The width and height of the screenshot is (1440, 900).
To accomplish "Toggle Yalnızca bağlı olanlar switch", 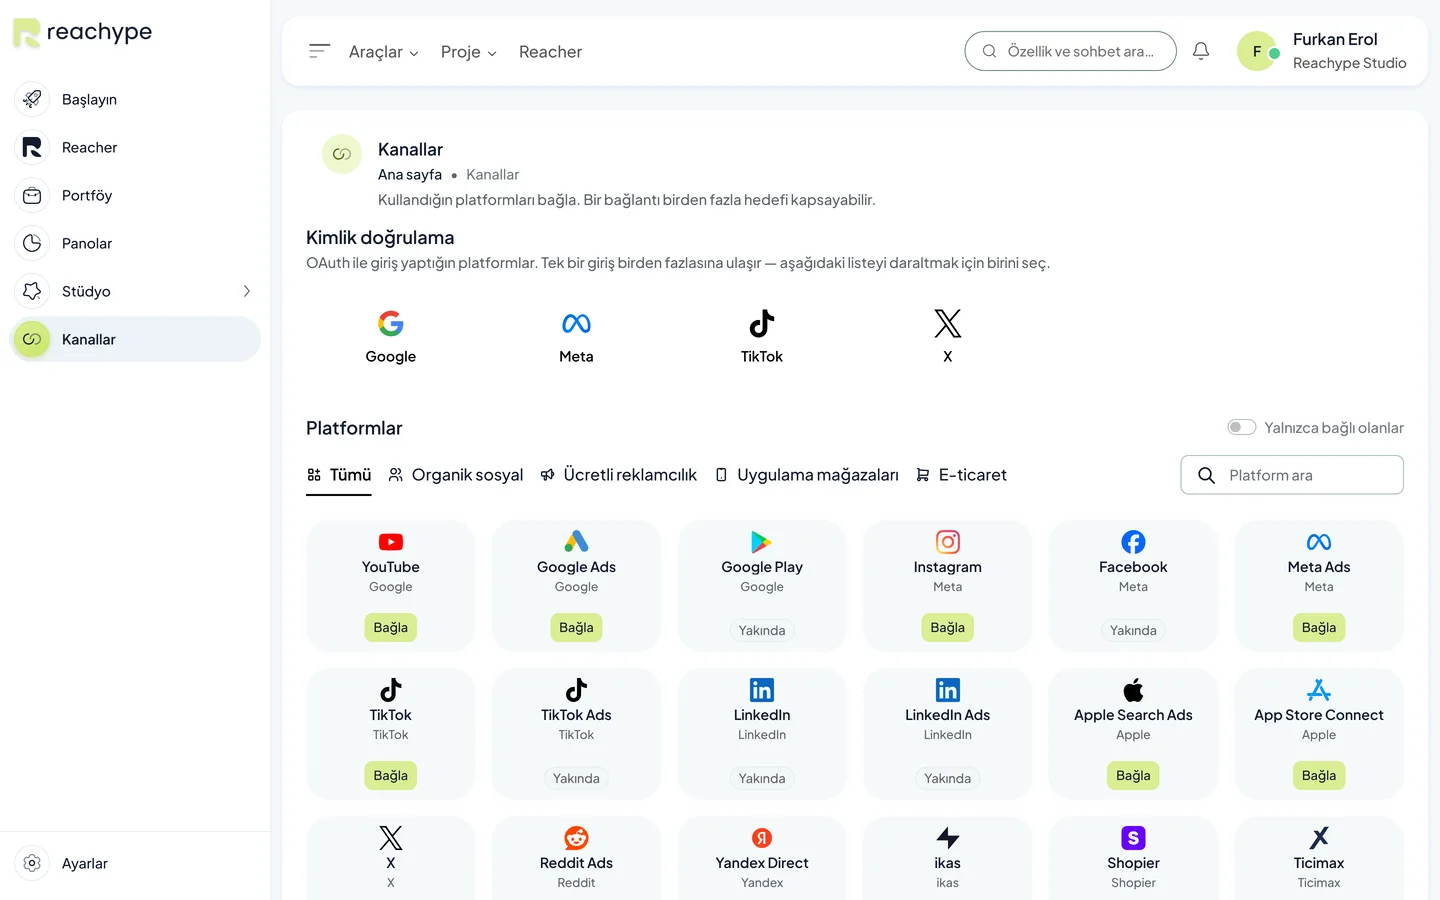I will (x=1242, y=427).
